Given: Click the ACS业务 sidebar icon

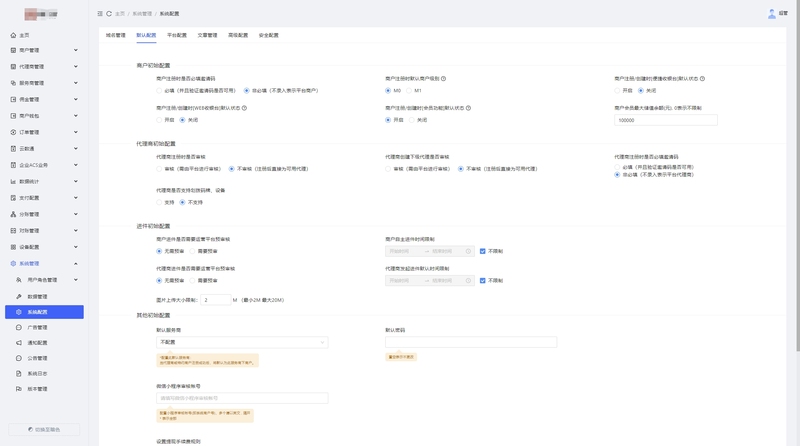Looking at the screenshot, I should pos(13,165).
